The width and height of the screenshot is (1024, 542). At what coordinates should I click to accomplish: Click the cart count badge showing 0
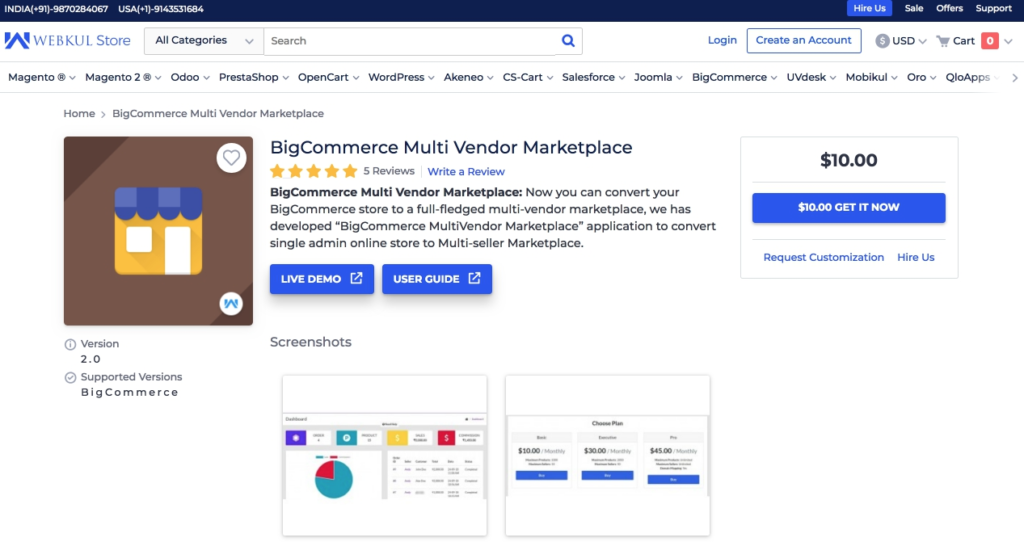point(990,41)
